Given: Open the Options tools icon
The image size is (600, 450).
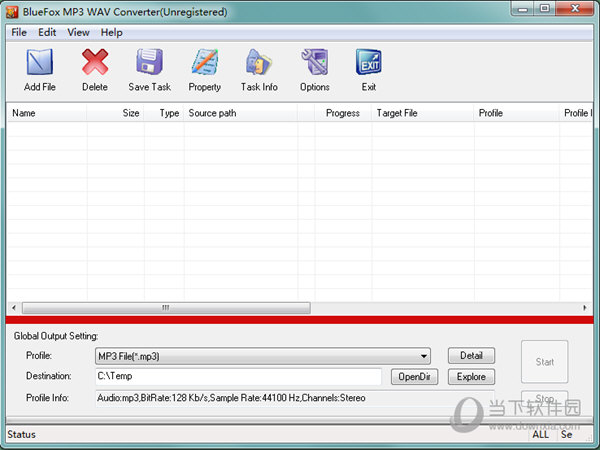Looking at the screenshot, I should point(315,62).
